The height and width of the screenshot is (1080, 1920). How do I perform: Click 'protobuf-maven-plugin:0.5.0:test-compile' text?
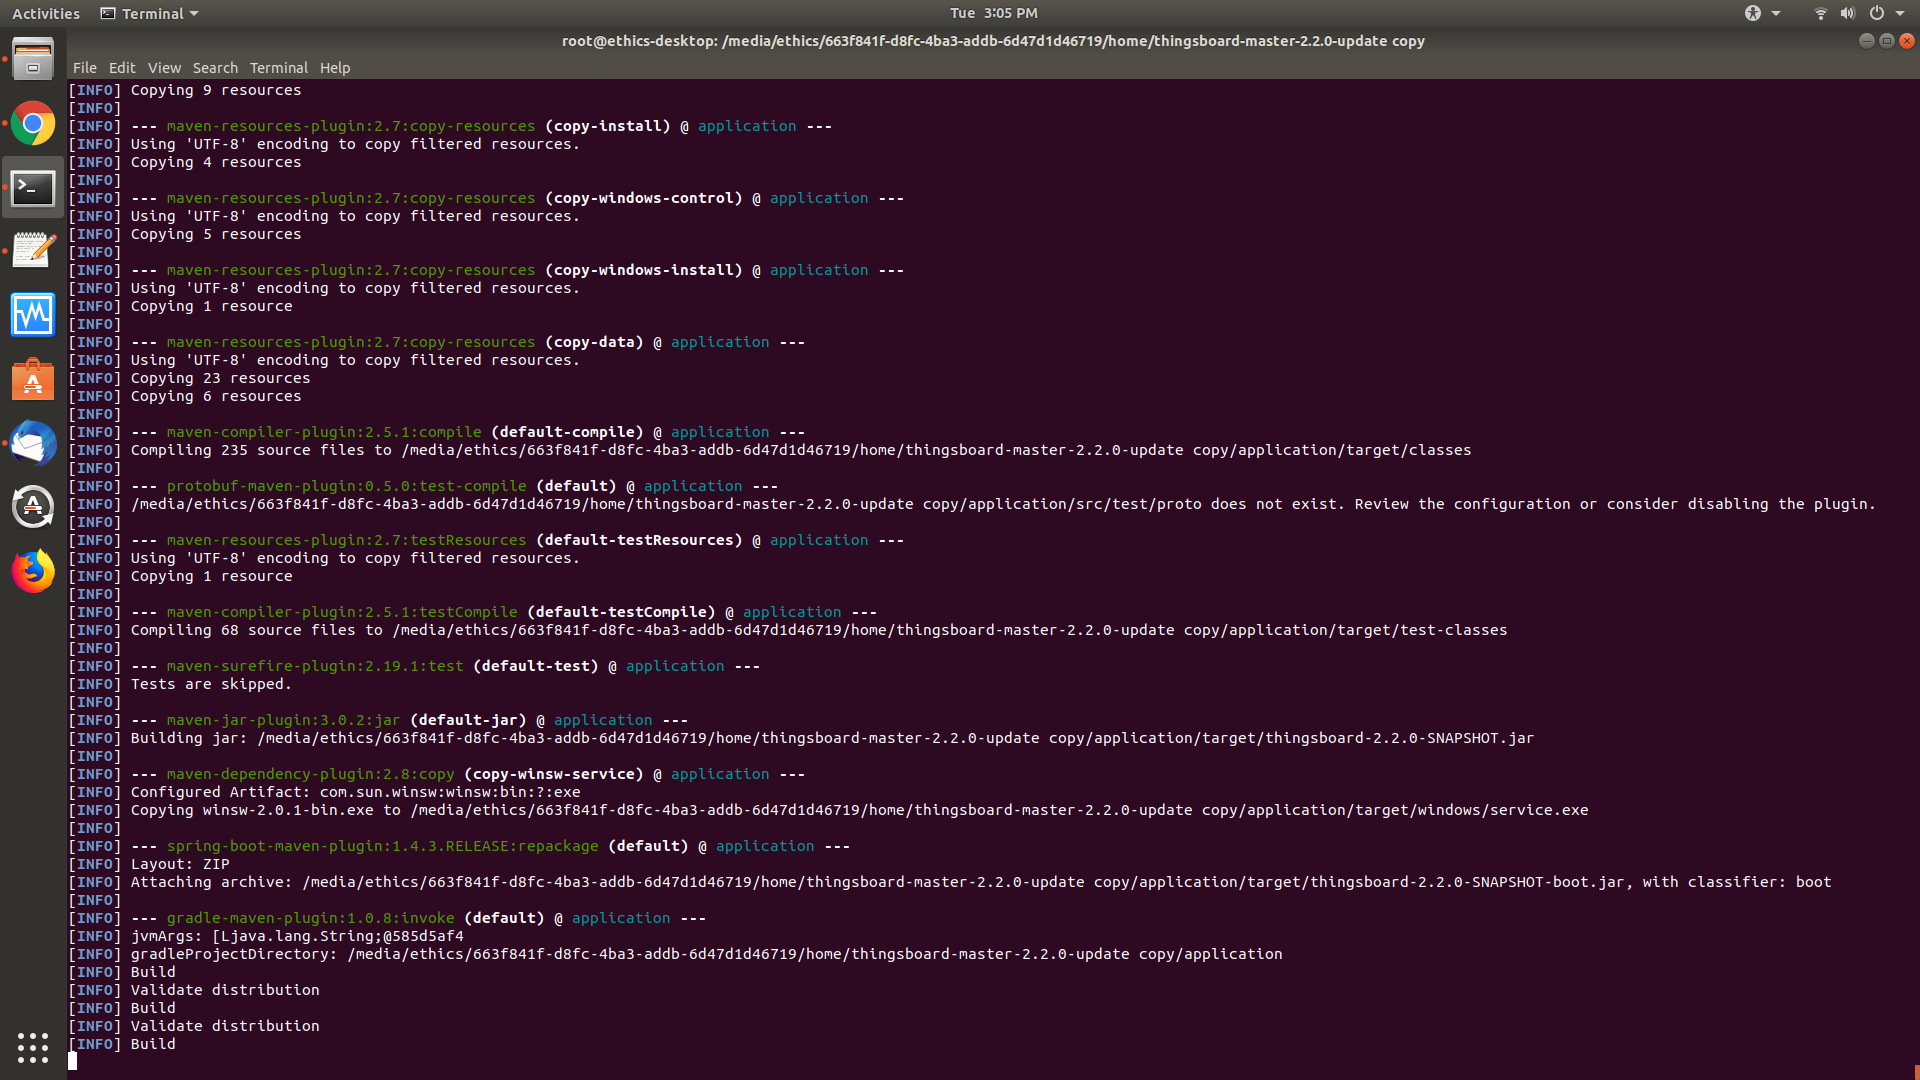point(346,486)
